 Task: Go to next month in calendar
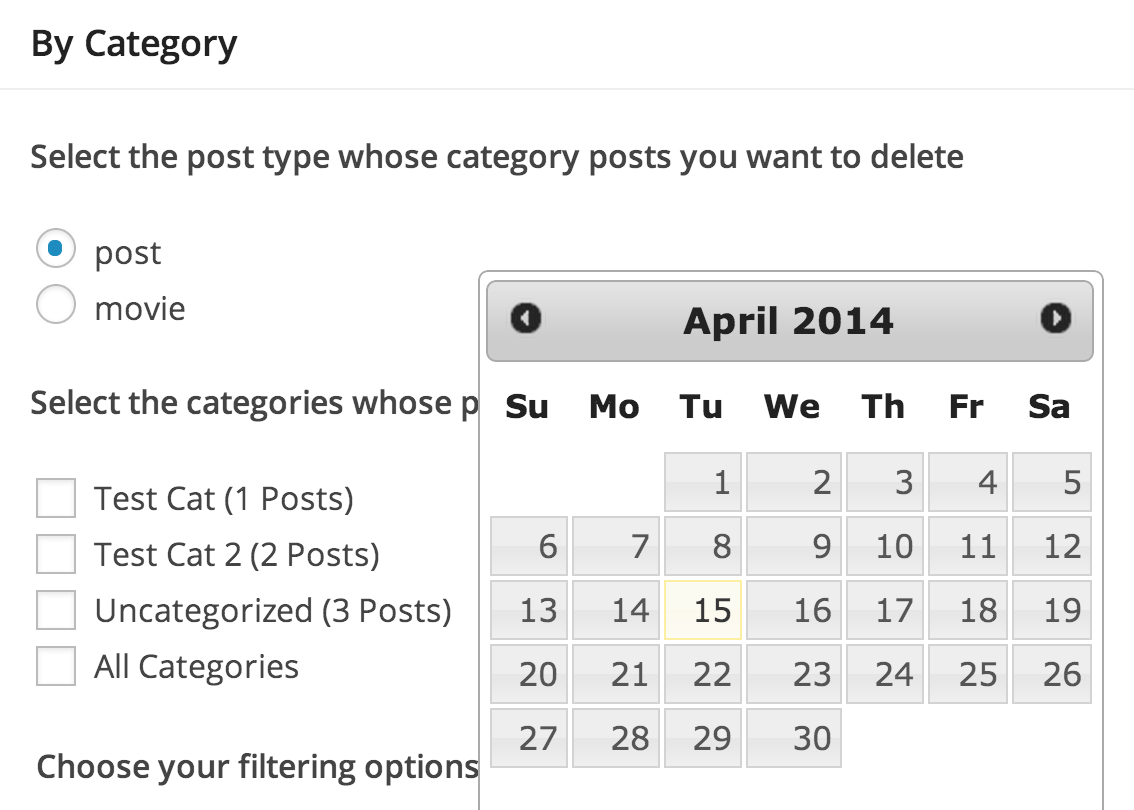[x=1055, y=319]
